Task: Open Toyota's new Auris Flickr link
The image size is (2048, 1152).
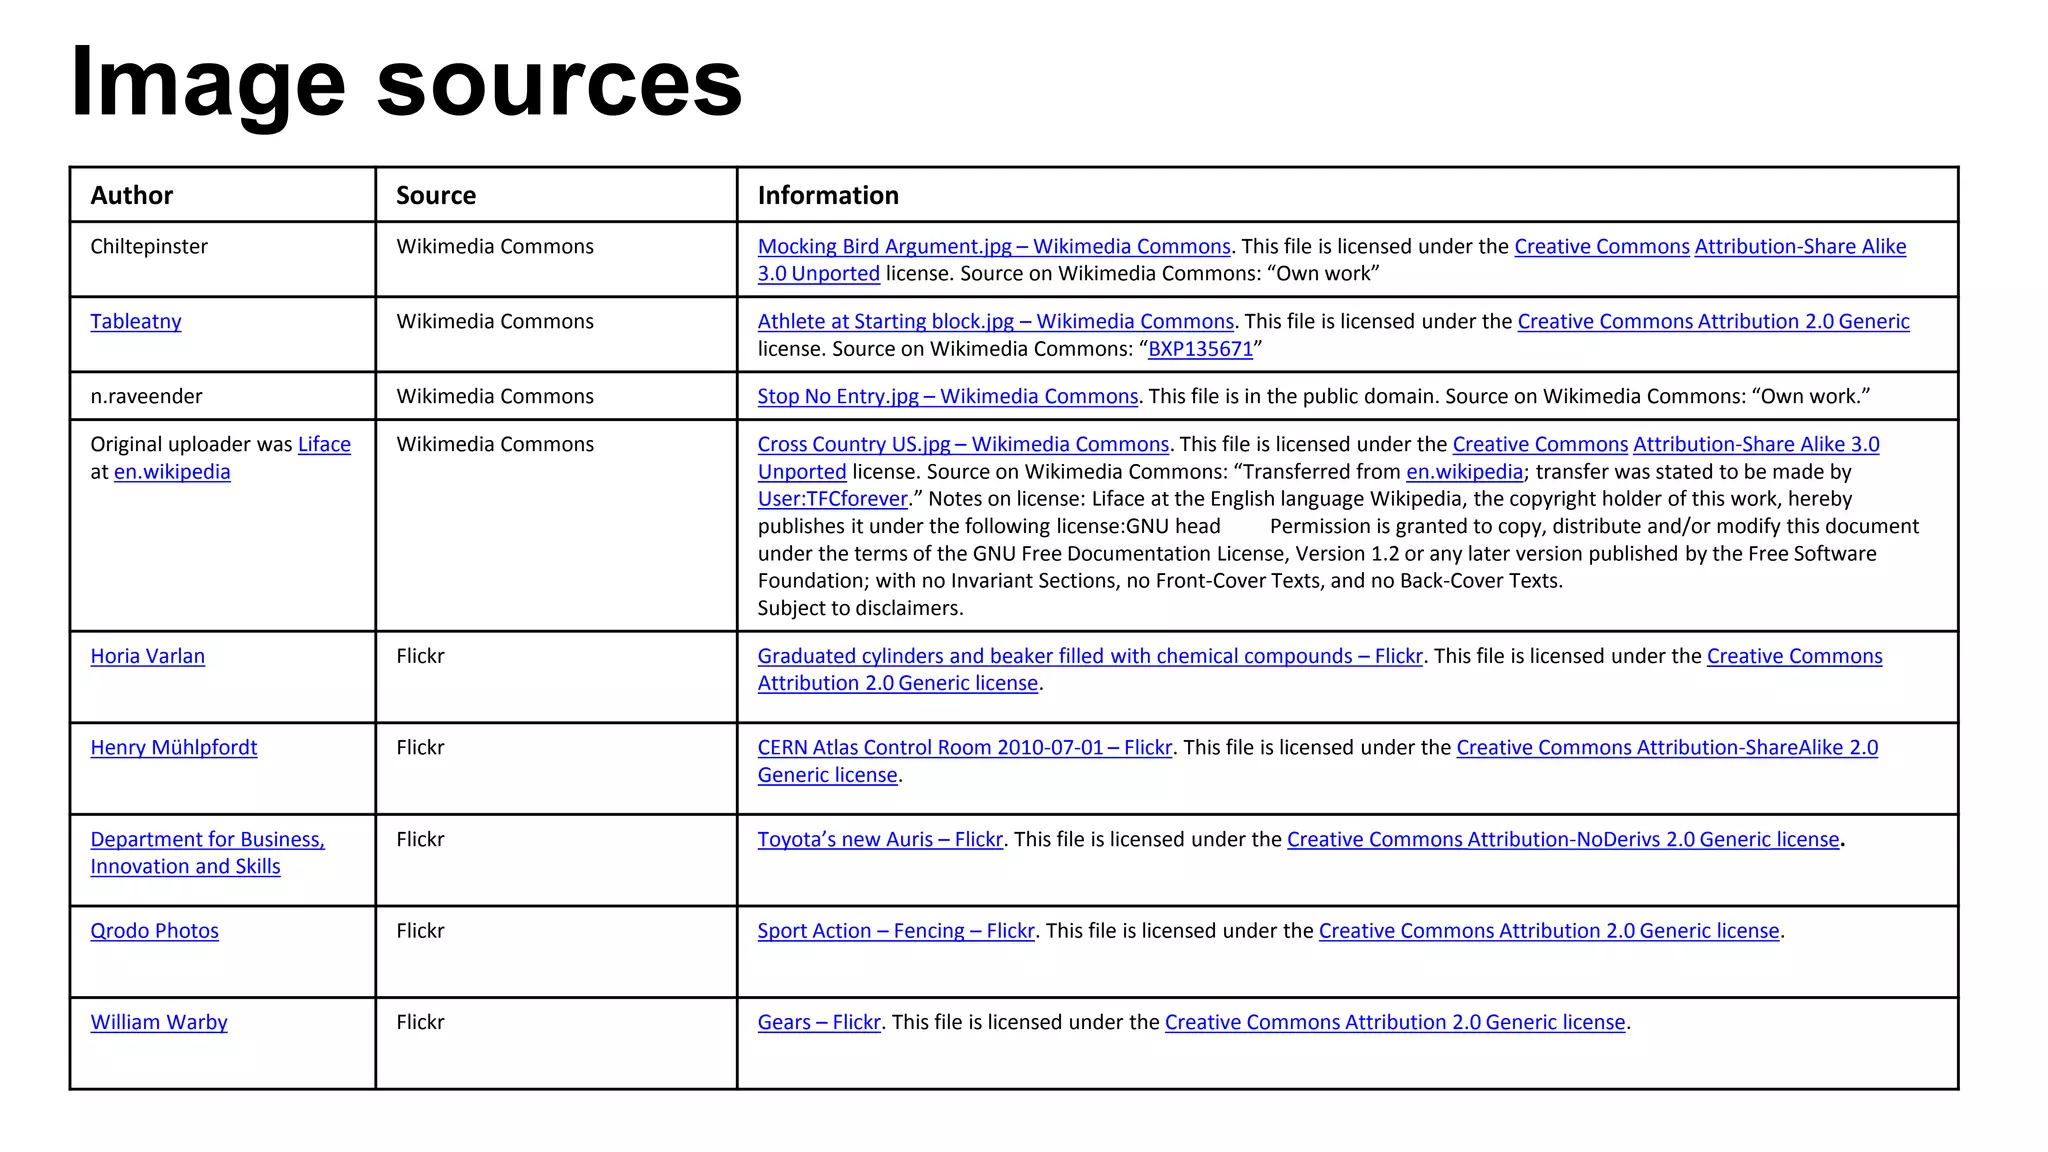Action: [879, 840]
